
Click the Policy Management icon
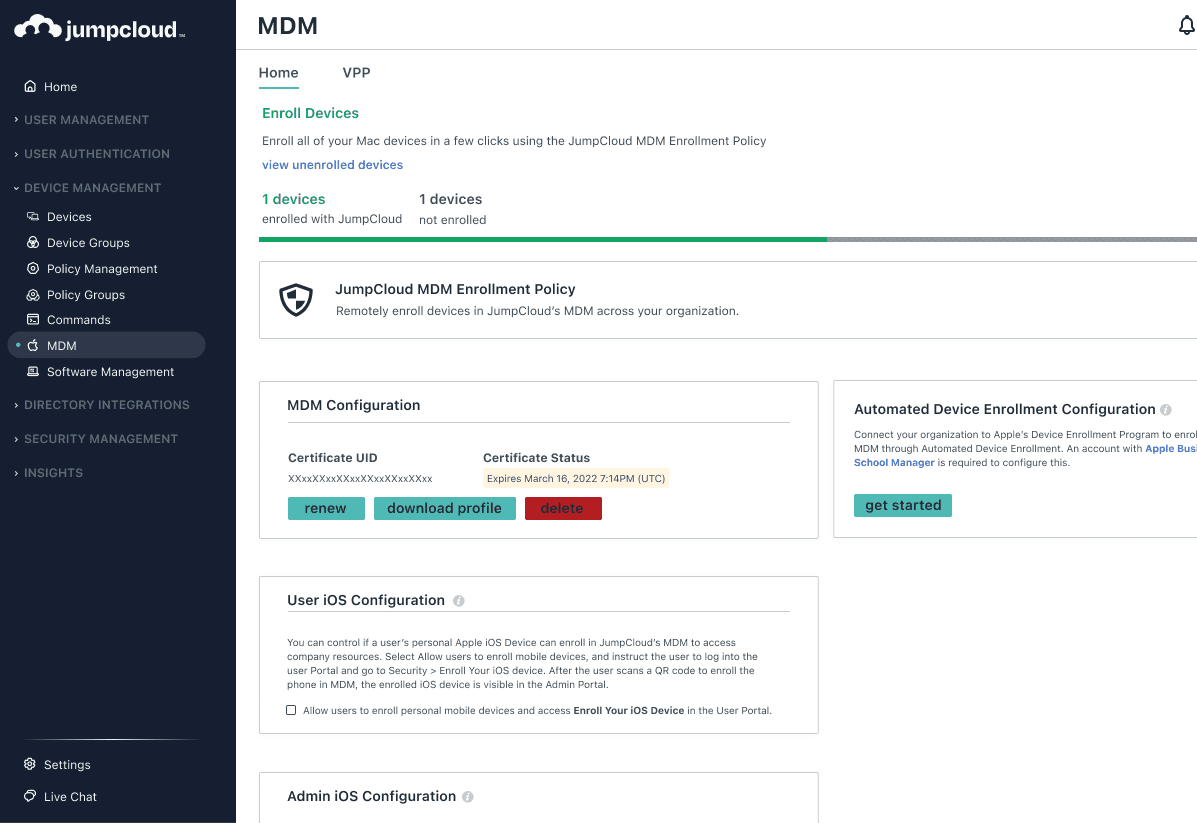click(x=33, y=269)
